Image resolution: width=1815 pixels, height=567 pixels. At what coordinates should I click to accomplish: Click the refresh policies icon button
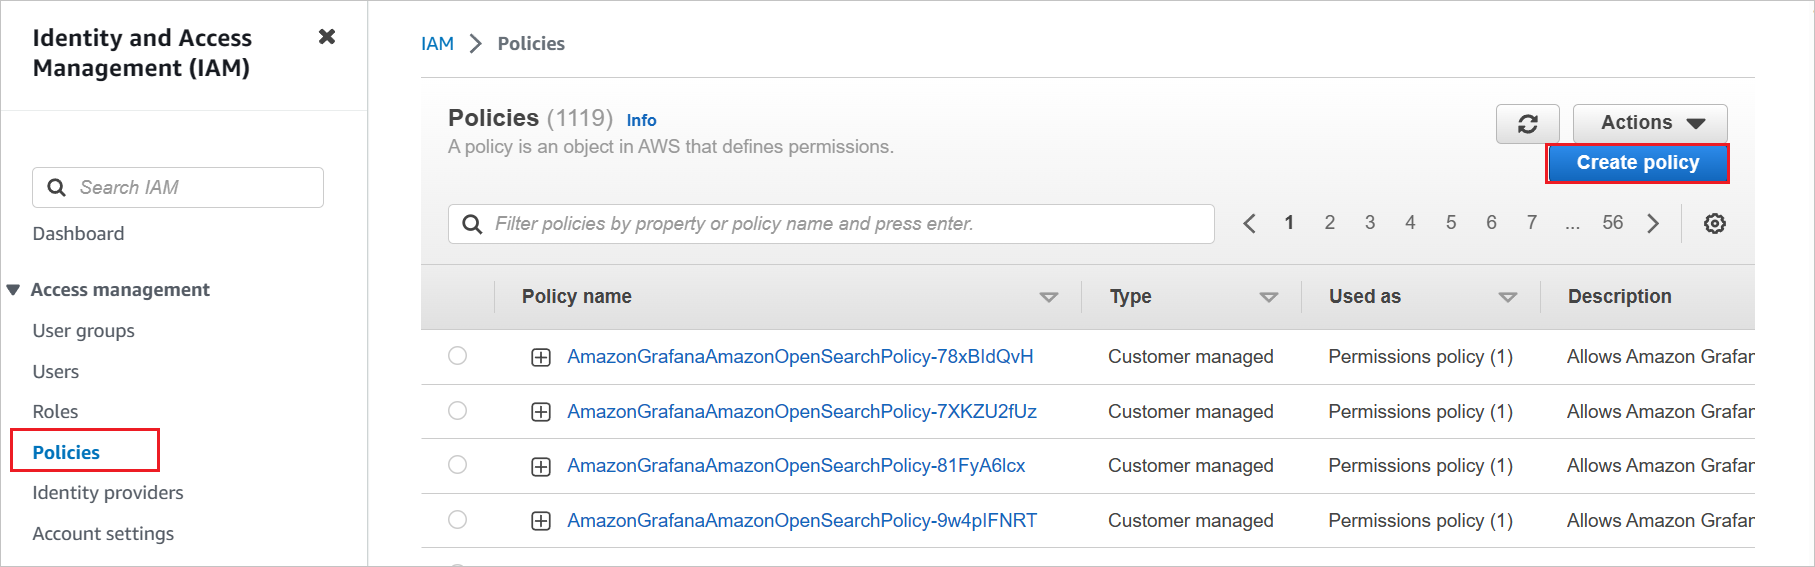tap(1527, 123)
